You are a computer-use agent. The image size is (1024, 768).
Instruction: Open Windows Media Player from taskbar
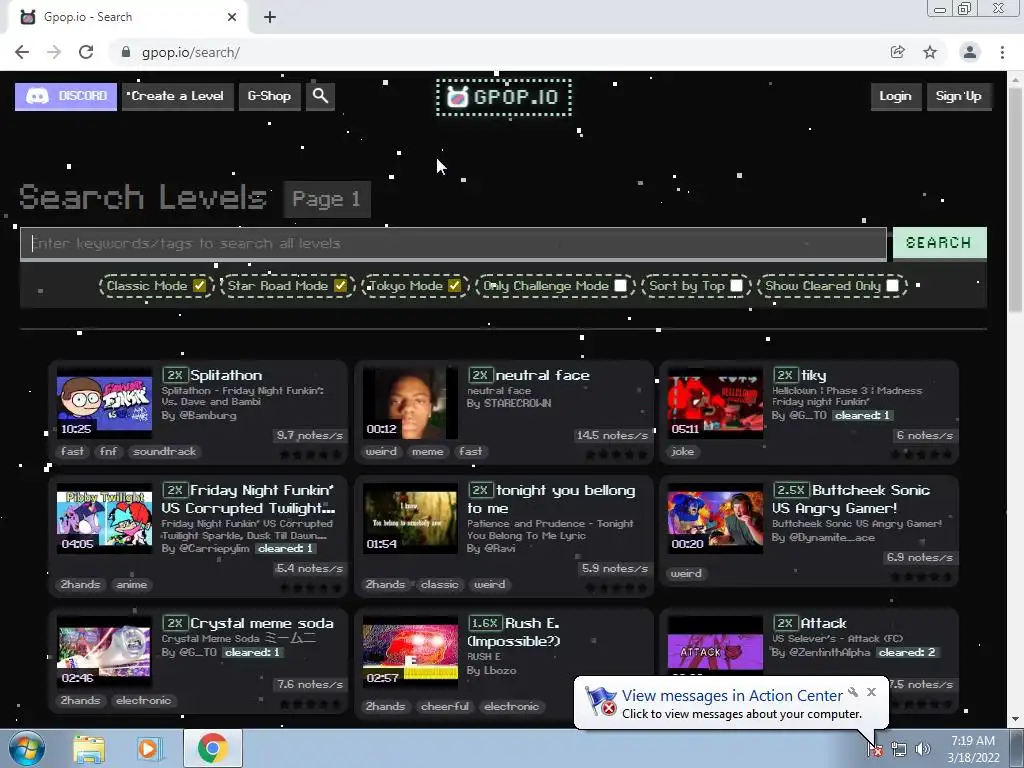149,748
